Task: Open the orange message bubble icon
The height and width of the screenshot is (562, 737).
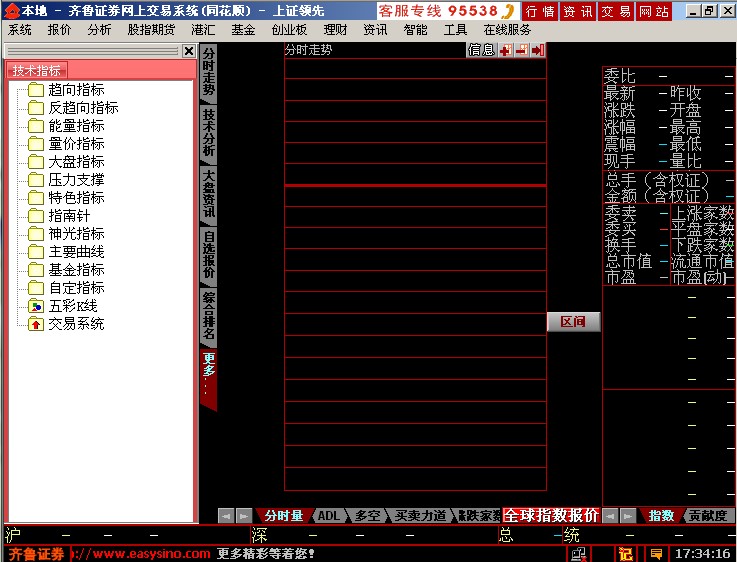Action: click(x=657, y=554)
